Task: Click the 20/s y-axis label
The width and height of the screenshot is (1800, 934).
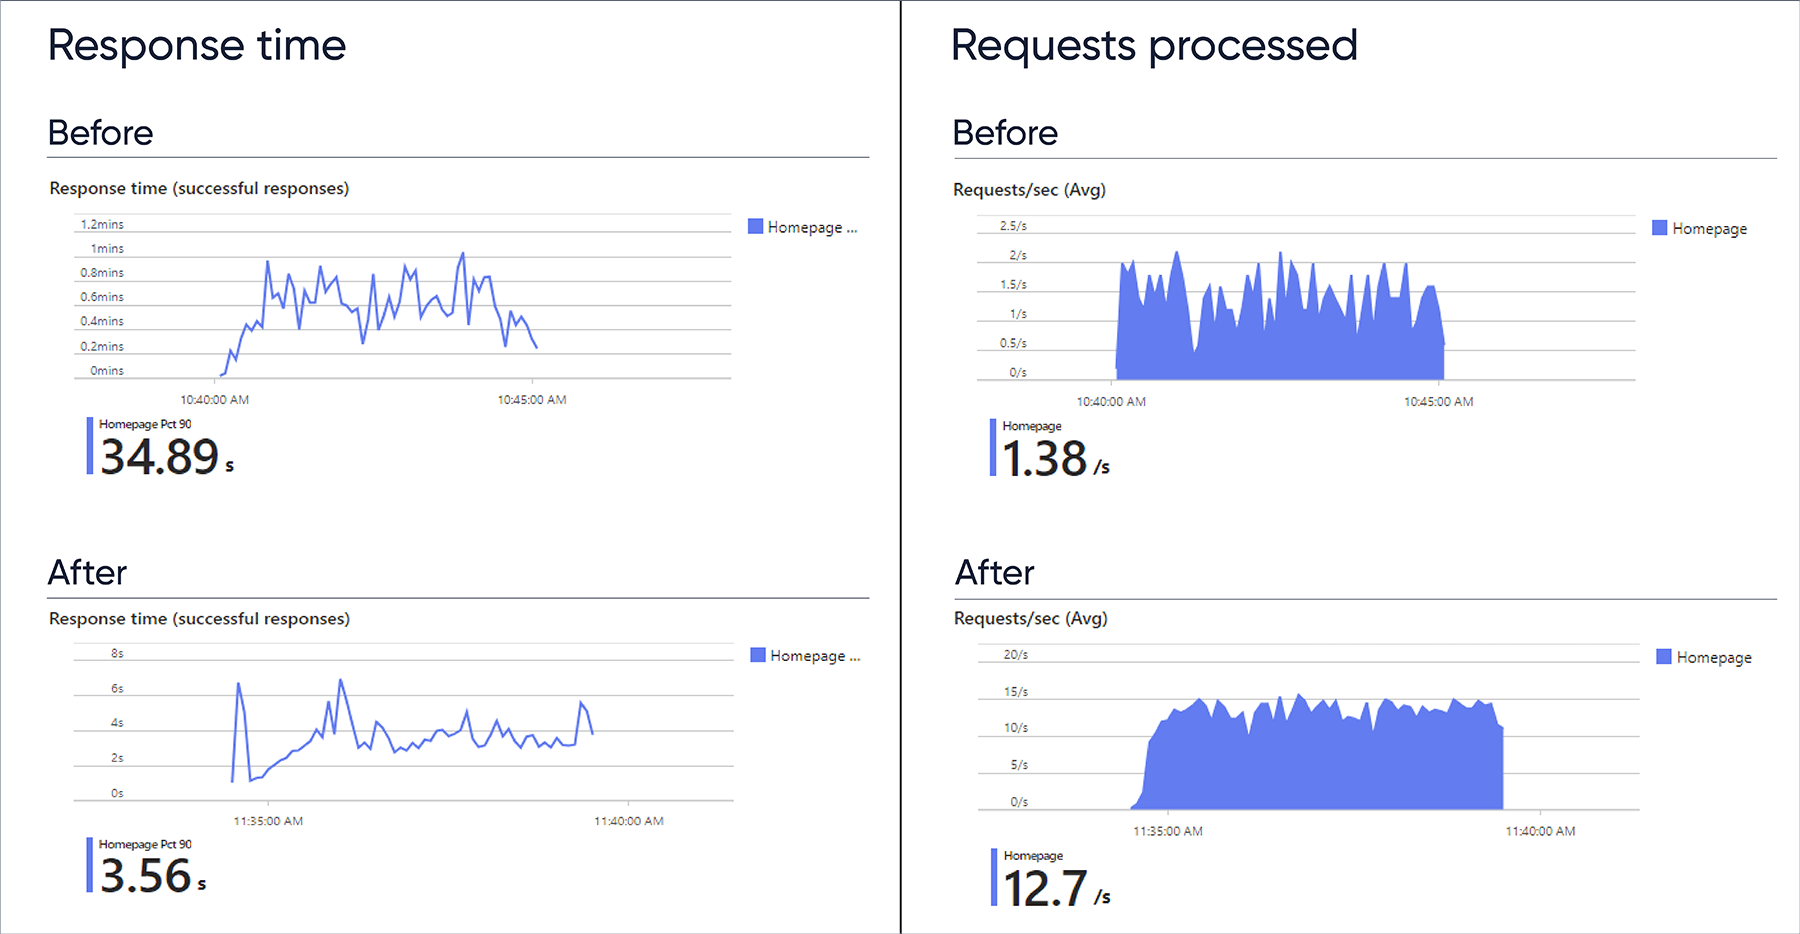Action: pos(1015,655)
